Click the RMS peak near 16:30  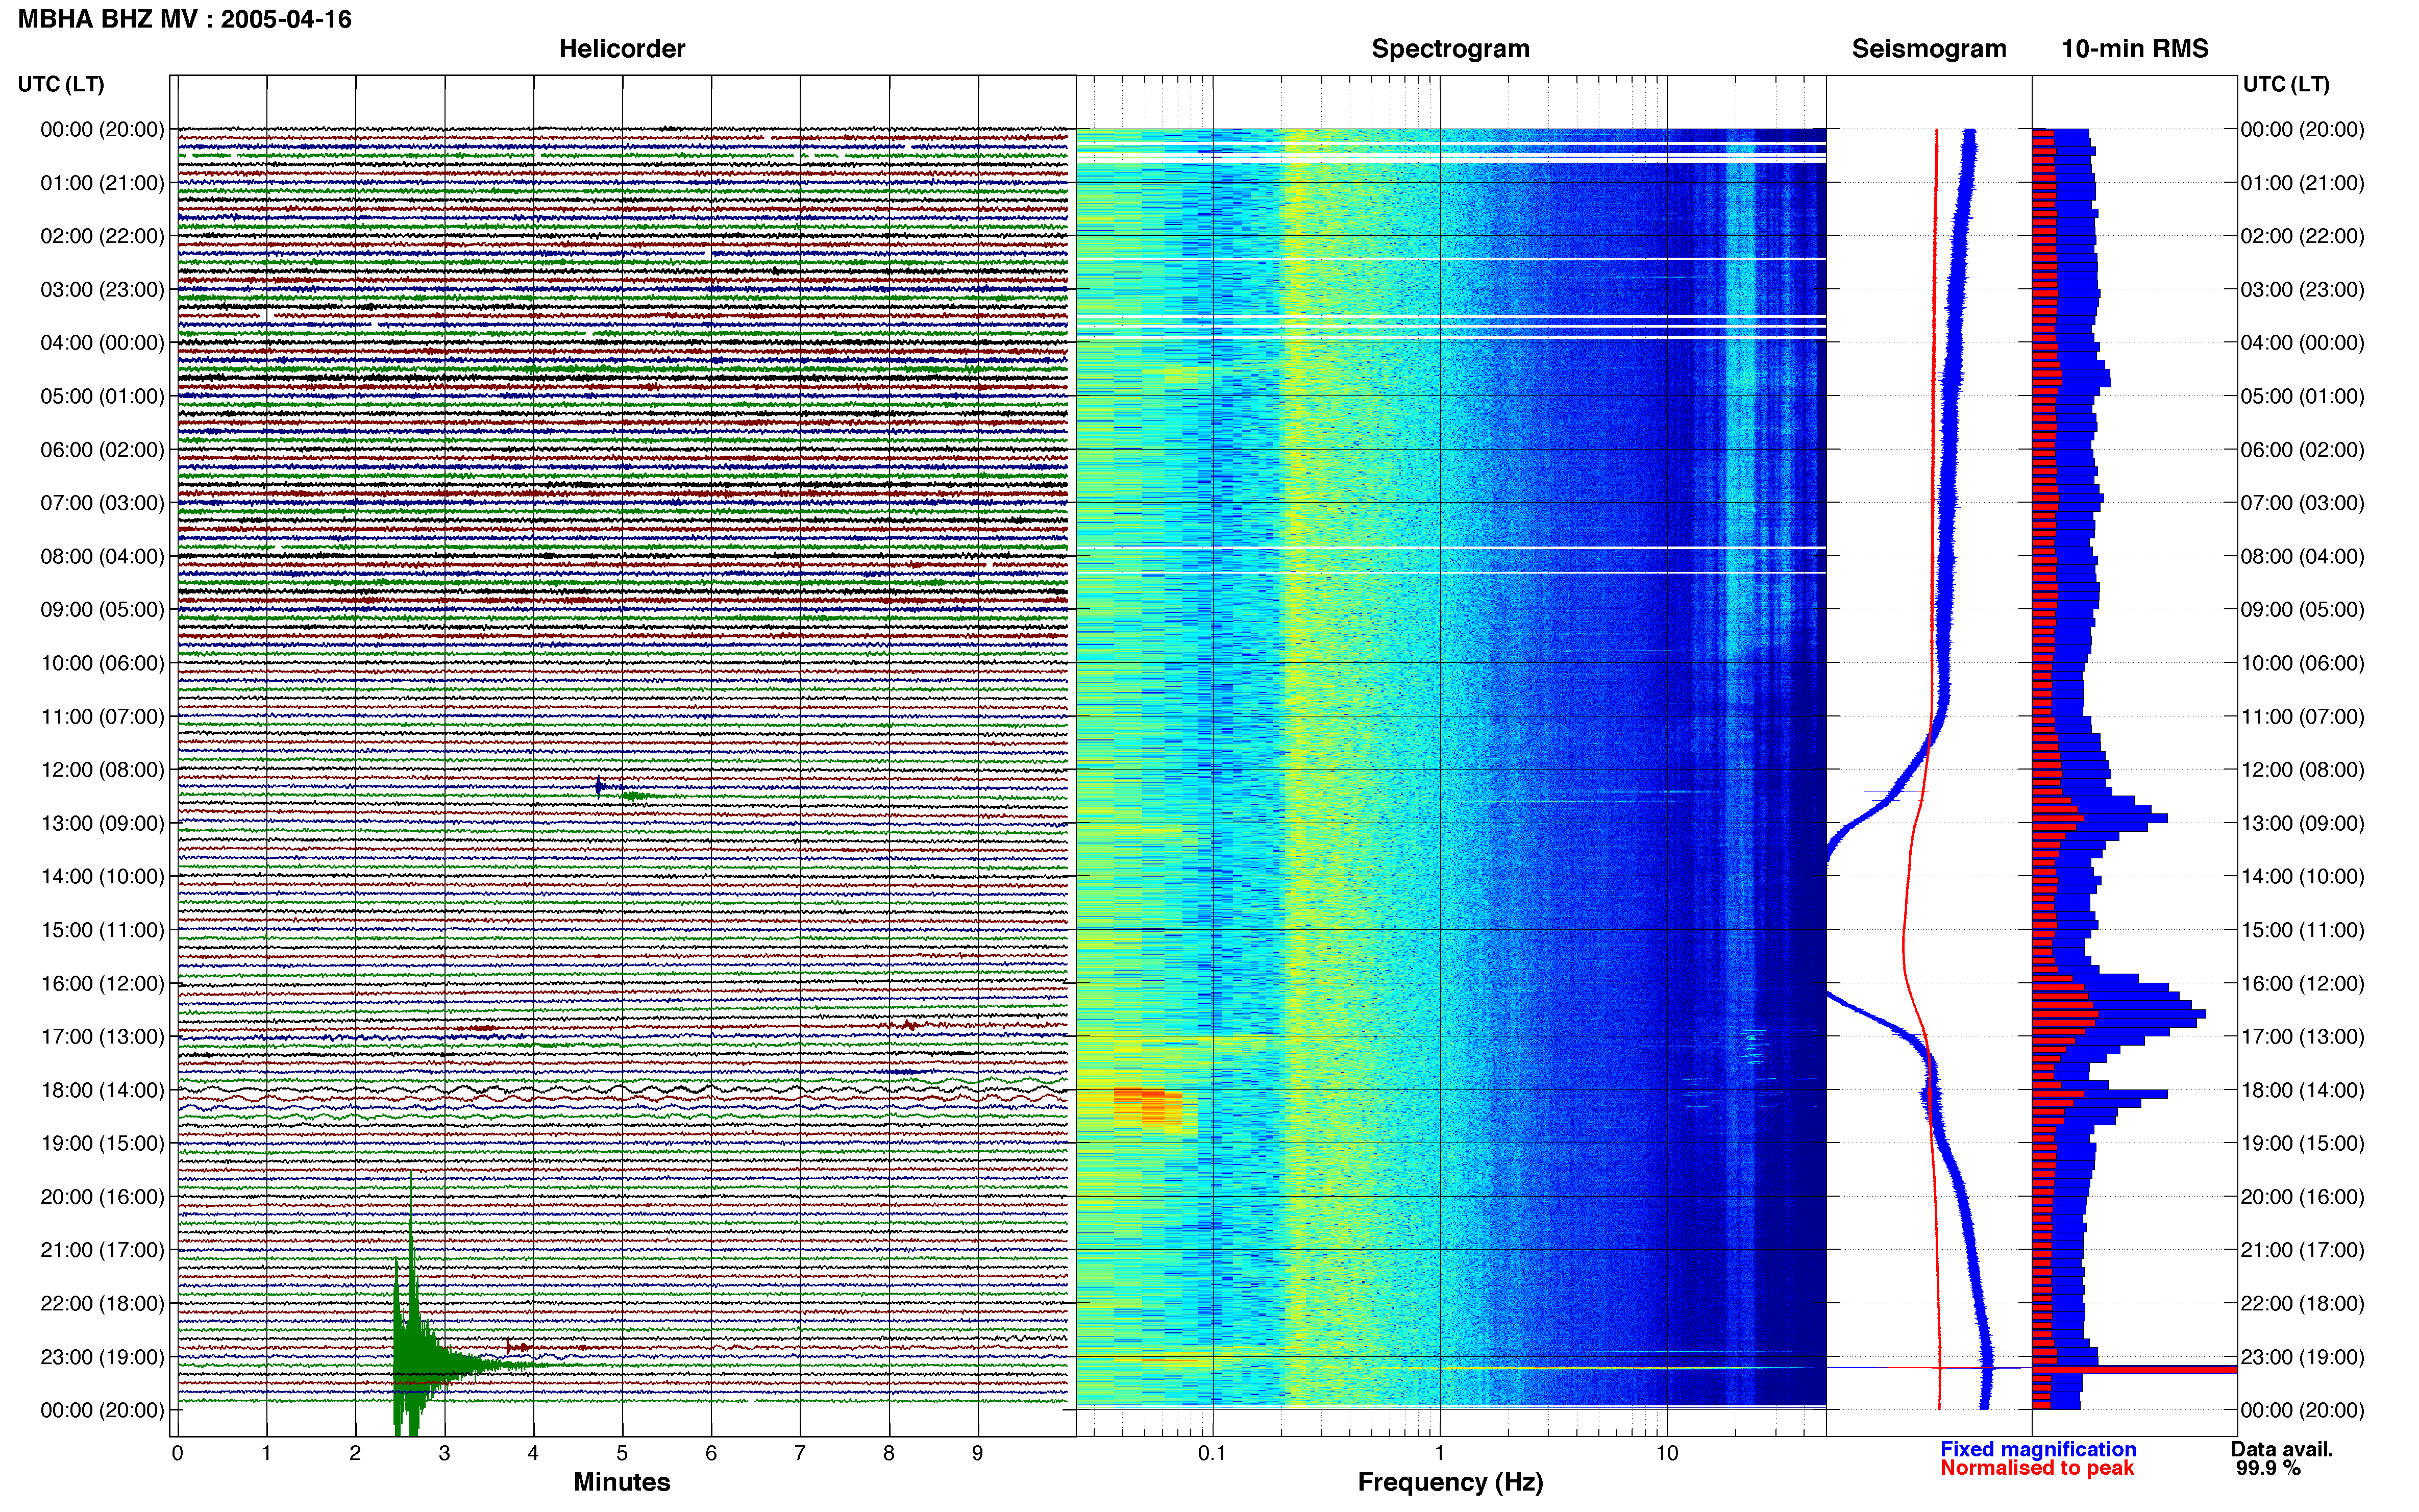[x=2118, y=1014]
